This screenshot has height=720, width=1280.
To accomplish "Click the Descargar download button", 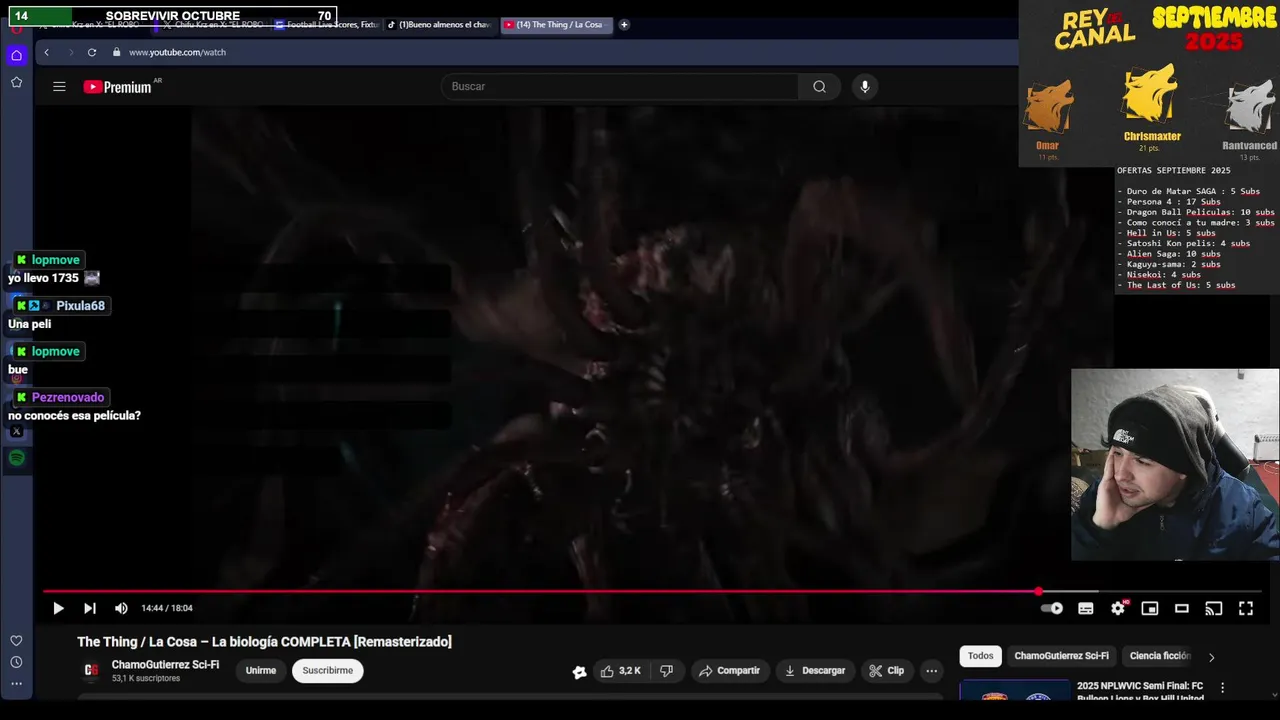I will point(814,671).
